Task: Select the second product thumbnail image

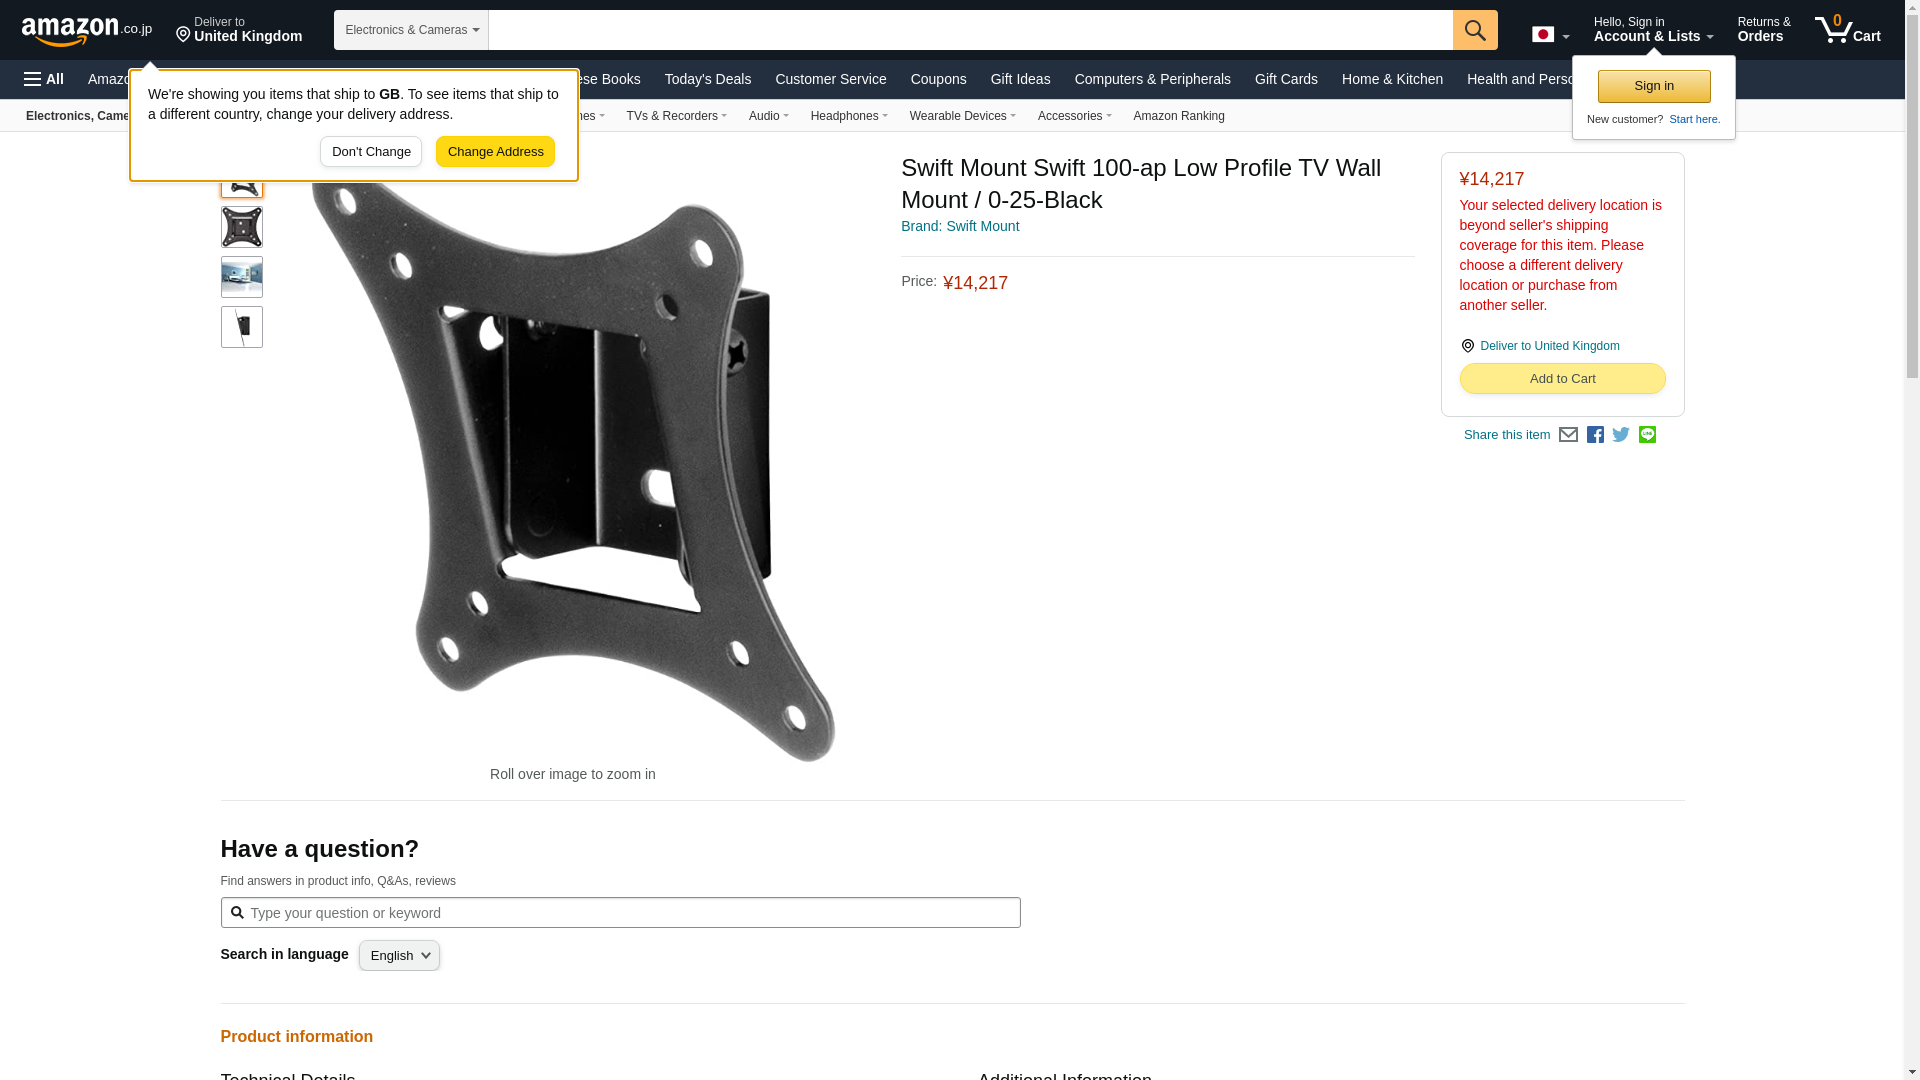Action: click(x=242, y=227)
